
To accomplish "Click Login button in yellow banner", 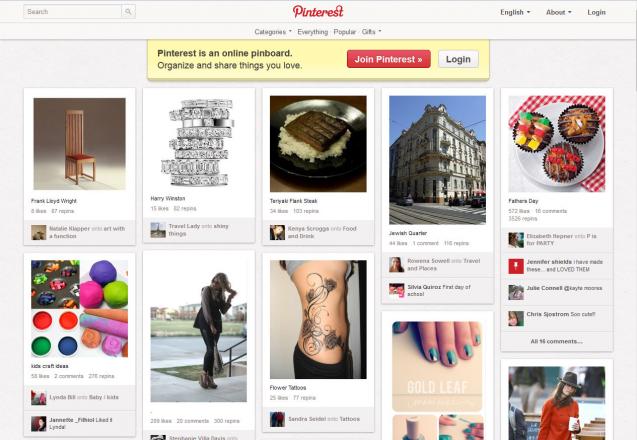I will point(458,59).
